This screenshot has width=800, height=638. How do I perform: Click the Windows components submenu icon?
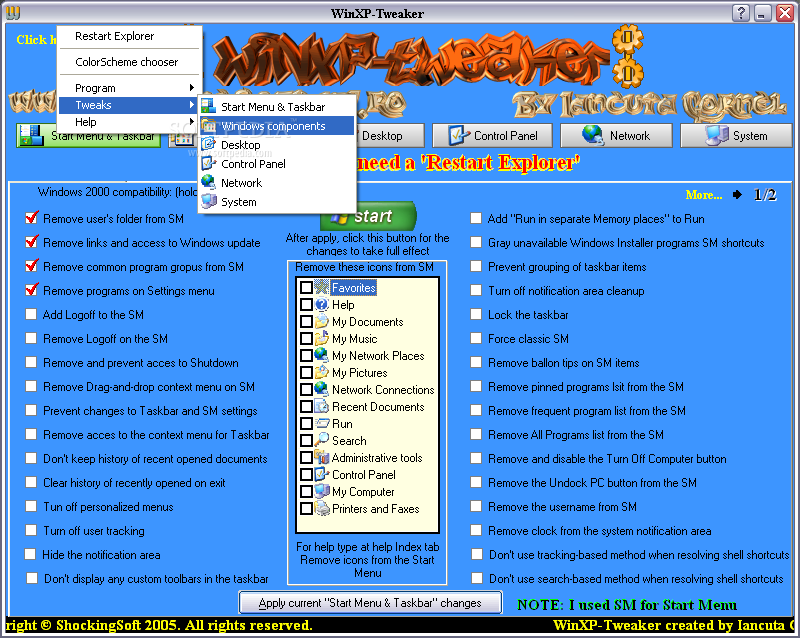[x=208, y=126]
